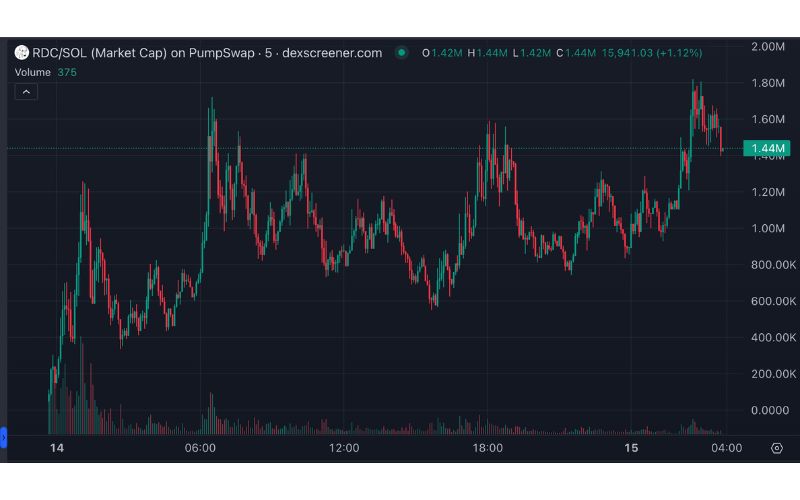800x500 pixels.
Task: Click the 200.00K price axis label
Action: pyautogui.click(x=773, y=374)
